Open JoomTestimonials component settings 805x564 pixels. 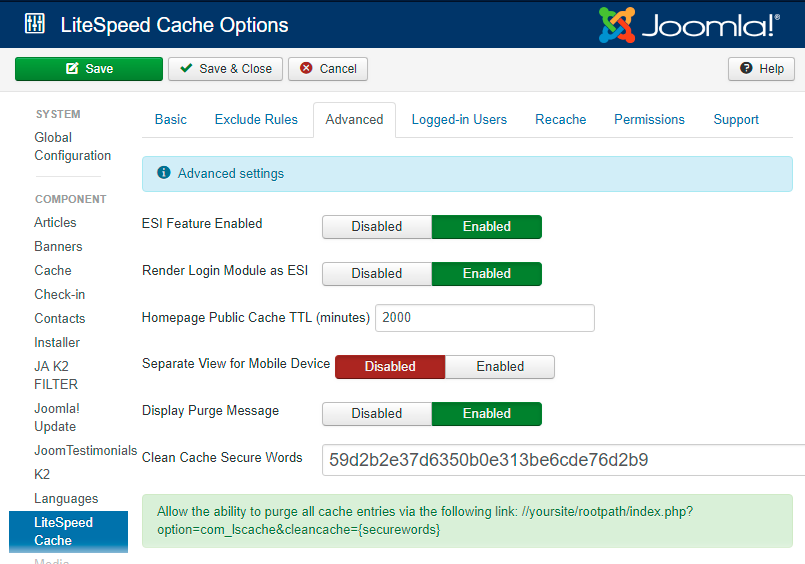pos(85,451)
